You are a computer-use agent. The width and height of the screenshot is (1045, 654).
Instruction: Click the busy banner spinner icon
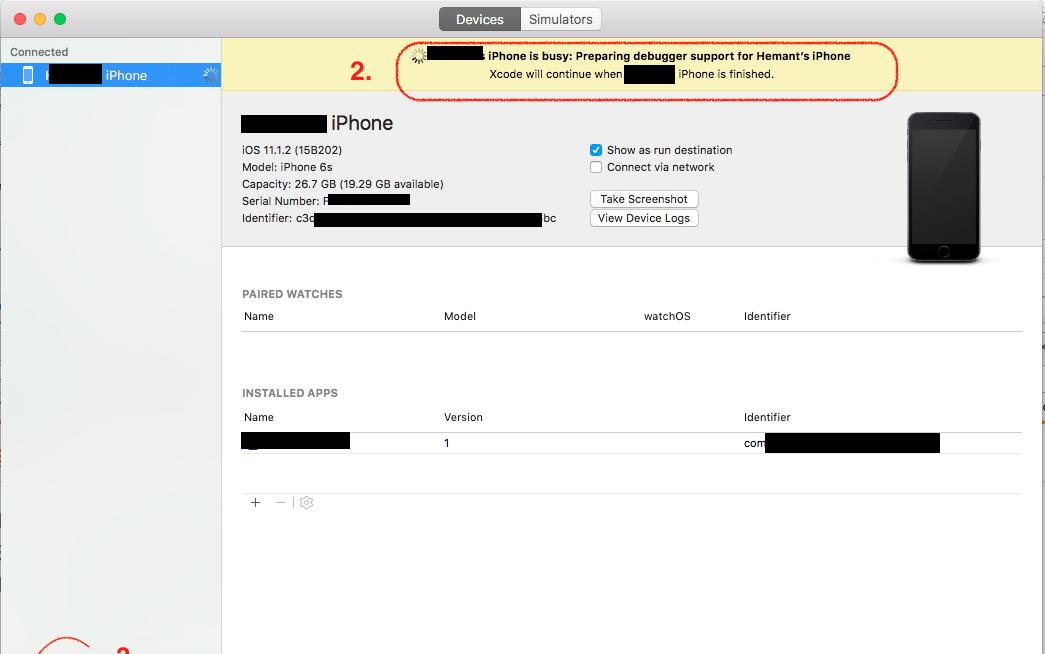pyautogui.click(x=418, y=56)
